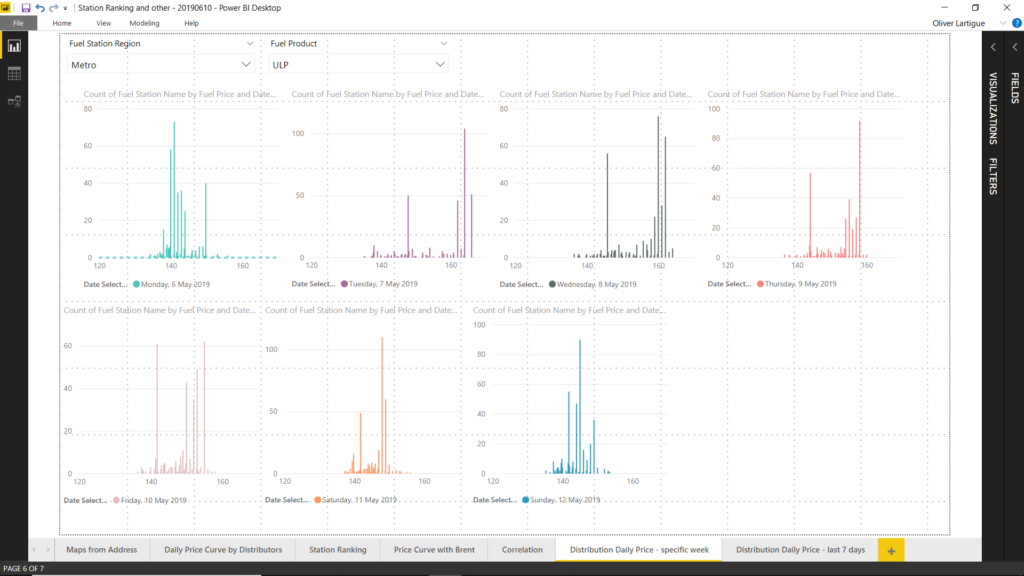
Task: Open the ULP fuel product dropdown
Action: click(439, 65)
